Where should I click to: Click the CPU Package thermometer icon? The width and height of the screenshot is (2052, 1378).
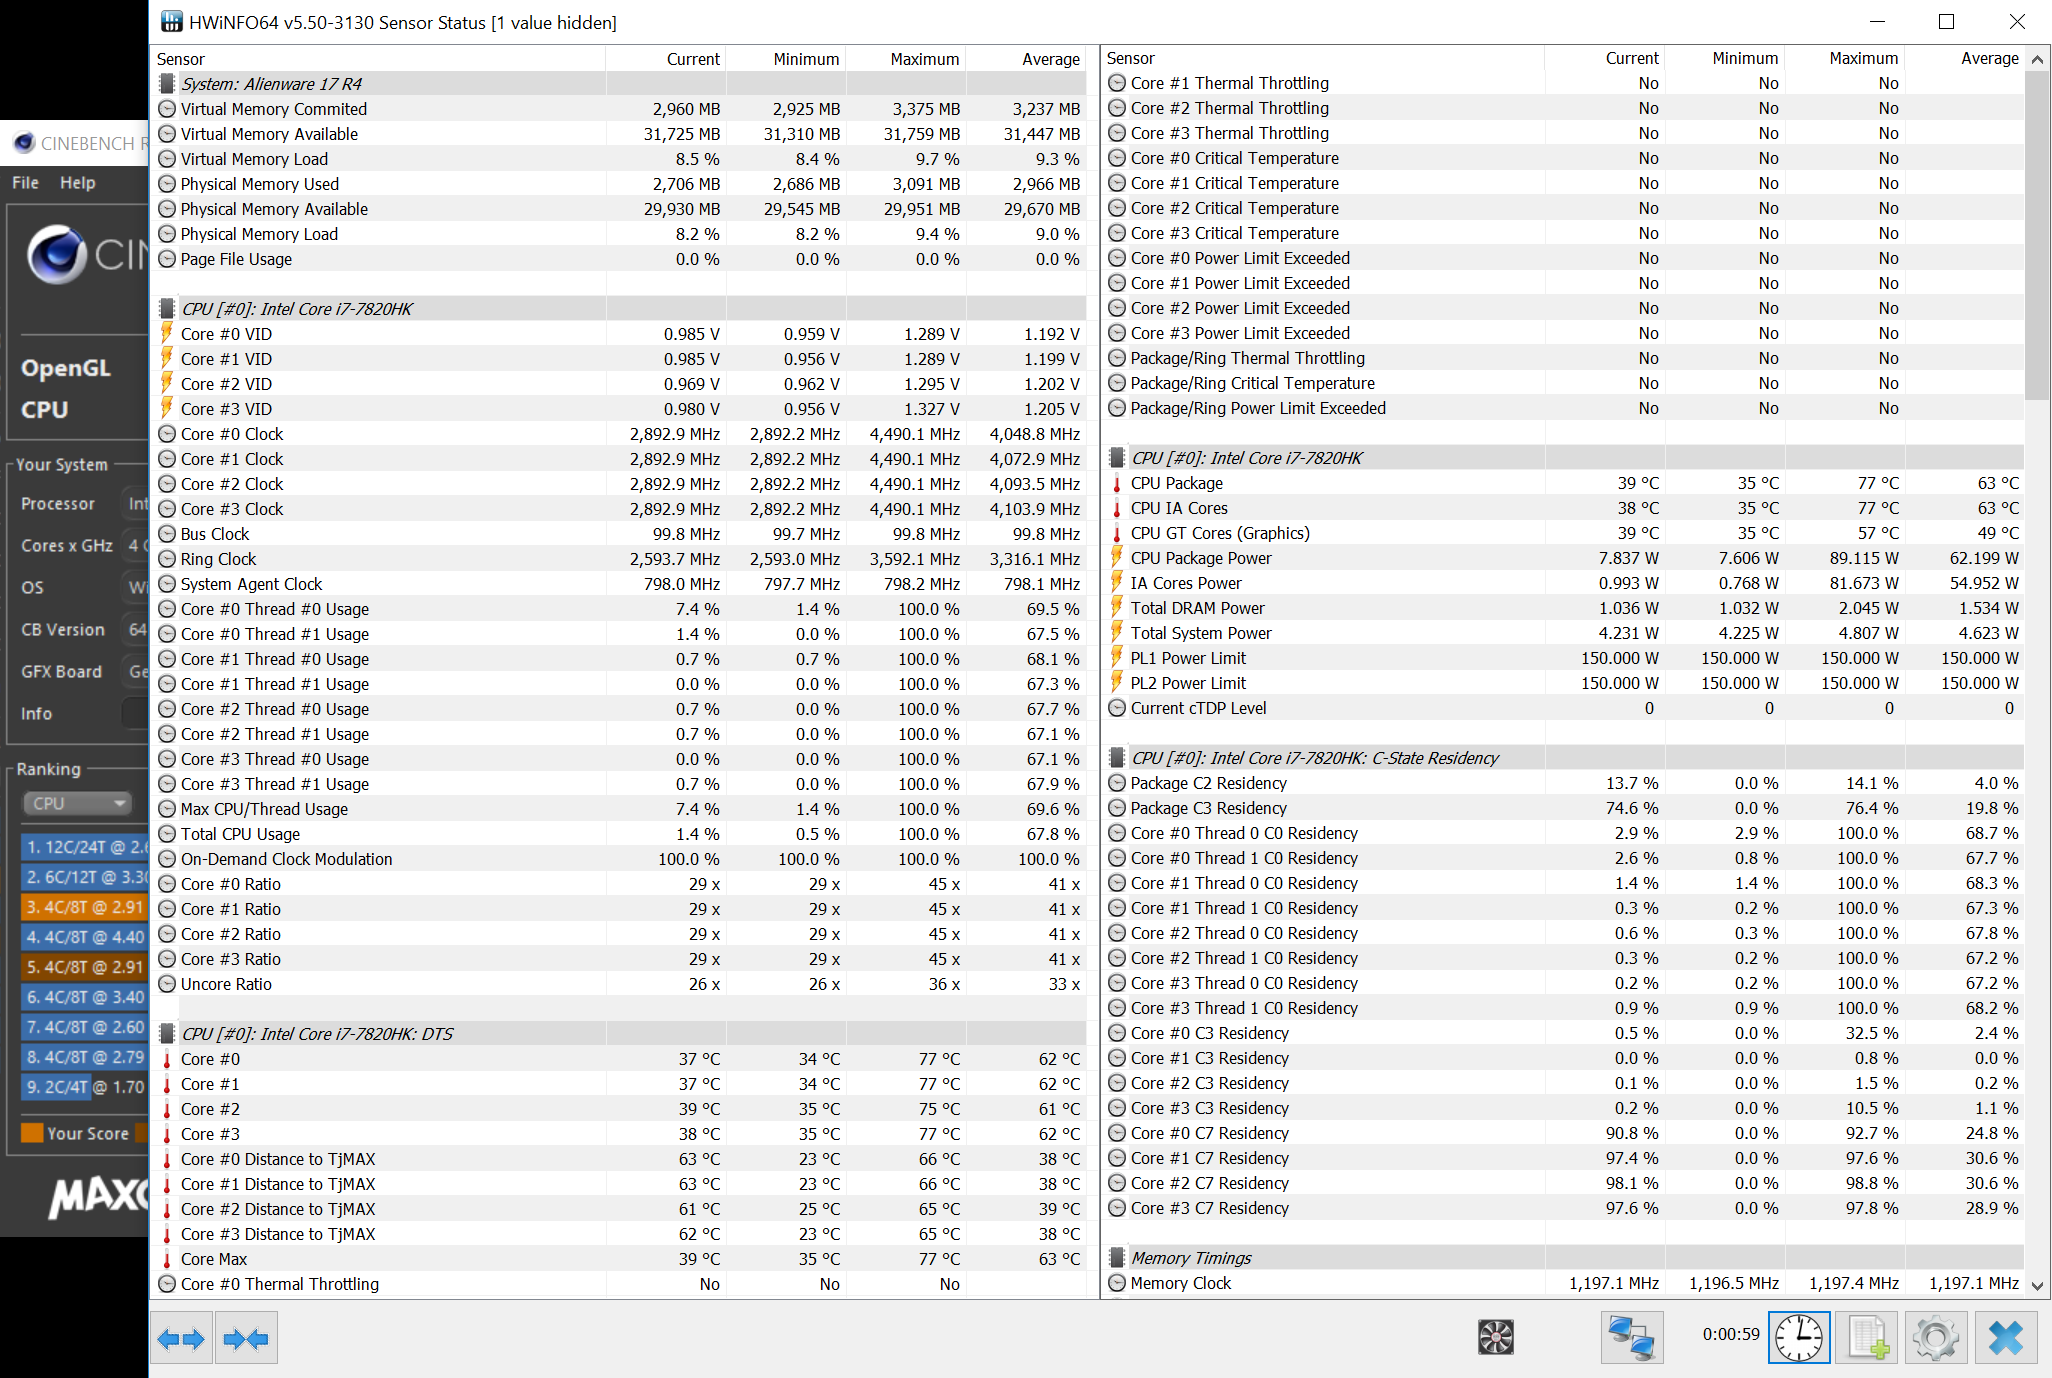coord(1117,483)
